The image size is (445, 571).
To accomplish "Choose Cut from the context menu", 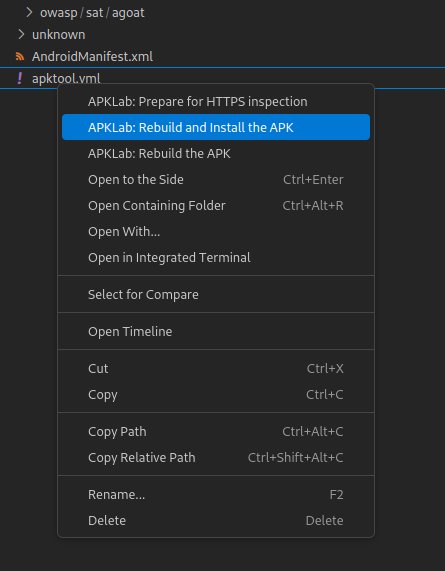I will pyautogui.click(x=216, y=369).
